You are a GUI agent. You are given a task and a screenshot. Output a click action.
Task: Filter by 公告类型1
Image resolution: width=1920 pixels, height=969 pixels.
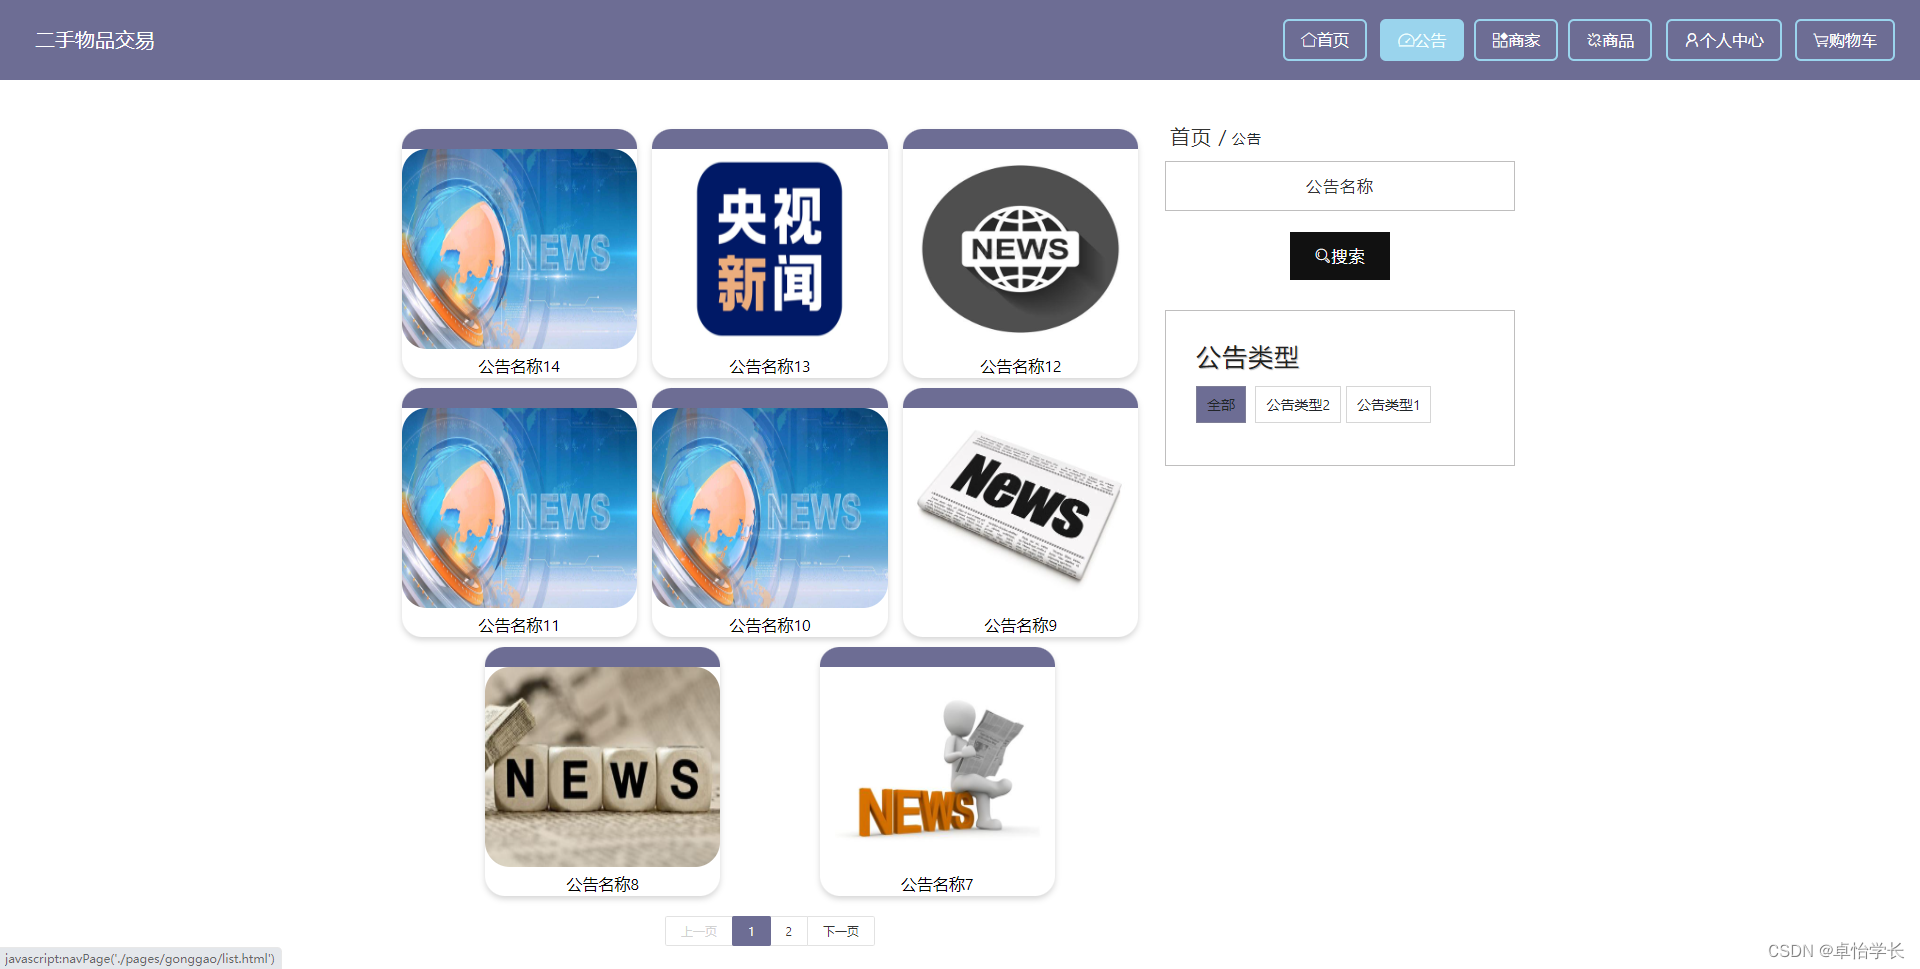point(1387,404)
